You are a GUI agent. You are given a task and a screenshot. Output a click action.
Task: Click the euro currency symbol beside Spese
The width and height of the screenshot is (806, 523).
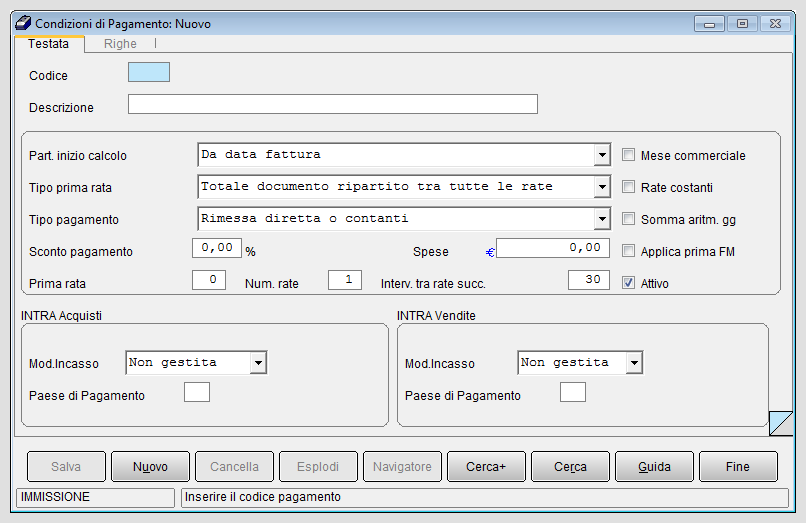pyautogui.click(x=490, y=252)
